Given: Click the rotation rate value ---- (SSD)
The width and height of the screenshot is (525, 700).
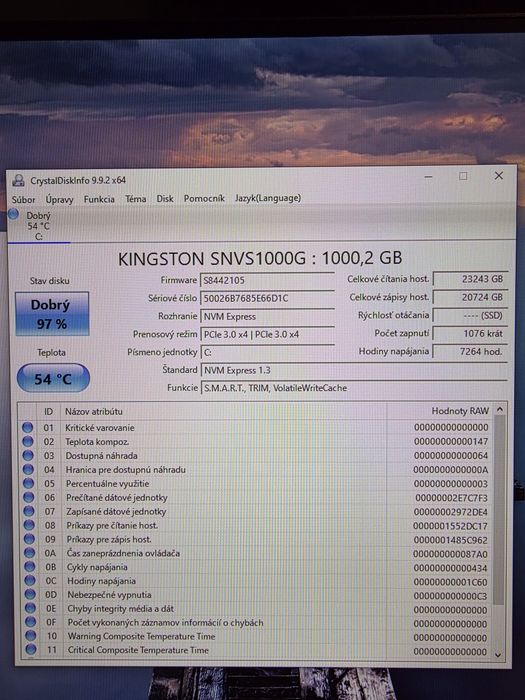Looking at the screenshot, I should coord(471,315).
